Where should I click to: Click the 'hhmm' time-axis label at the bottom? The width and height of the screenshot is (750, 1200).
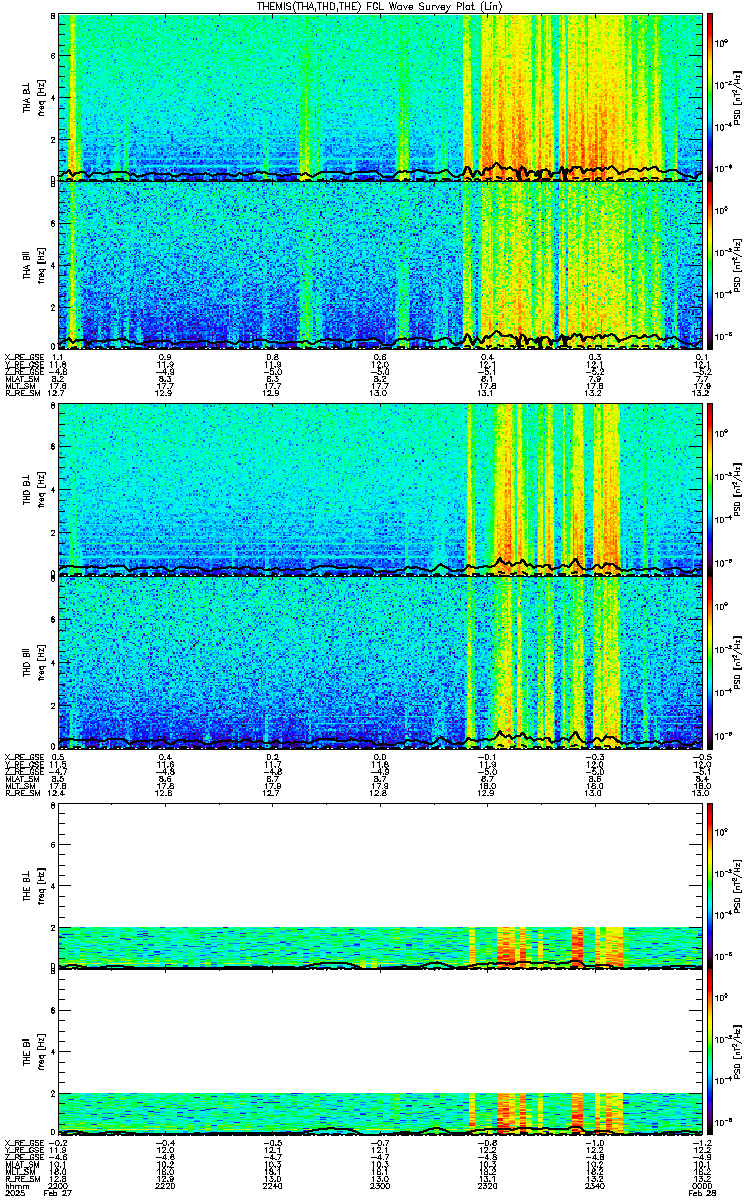point(15,1188)
